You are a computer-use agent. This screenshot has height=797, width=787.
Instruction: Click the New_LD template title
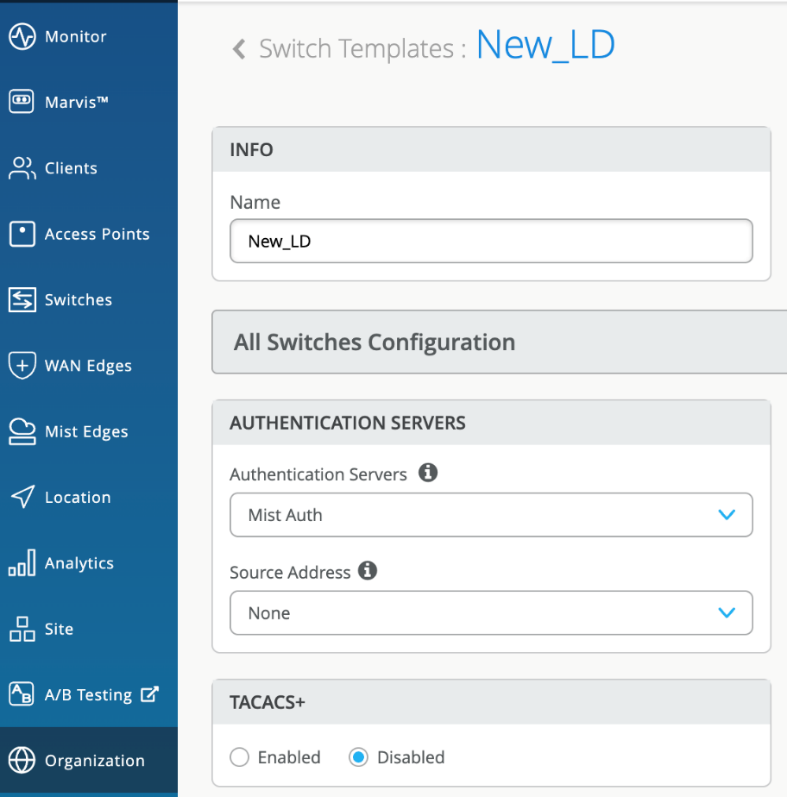(546, 45)
